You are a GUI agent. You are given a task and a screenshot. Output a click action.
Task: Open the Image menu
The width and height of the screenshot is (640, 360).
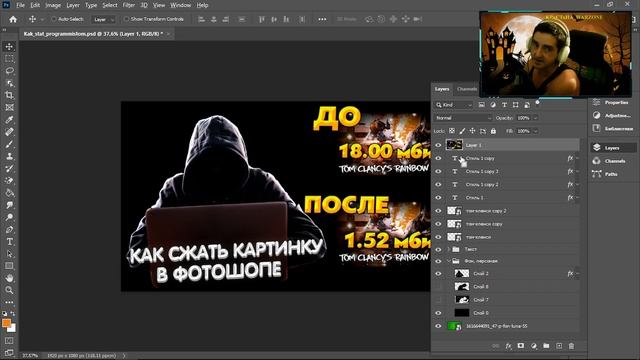click(x=53, y=5)
